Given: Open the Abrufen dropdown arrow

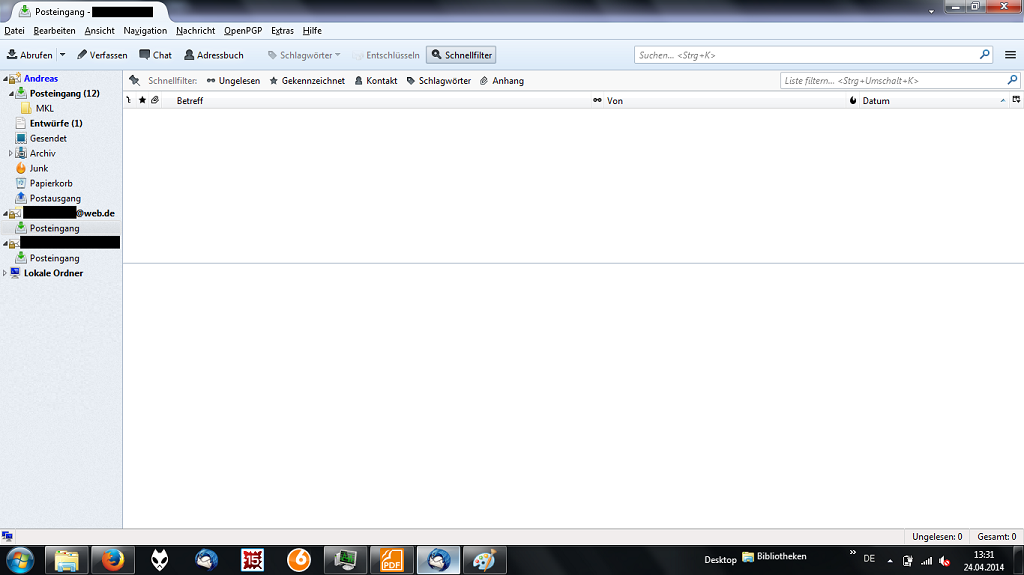Looking at the screenshot, I should click(63, 55).
